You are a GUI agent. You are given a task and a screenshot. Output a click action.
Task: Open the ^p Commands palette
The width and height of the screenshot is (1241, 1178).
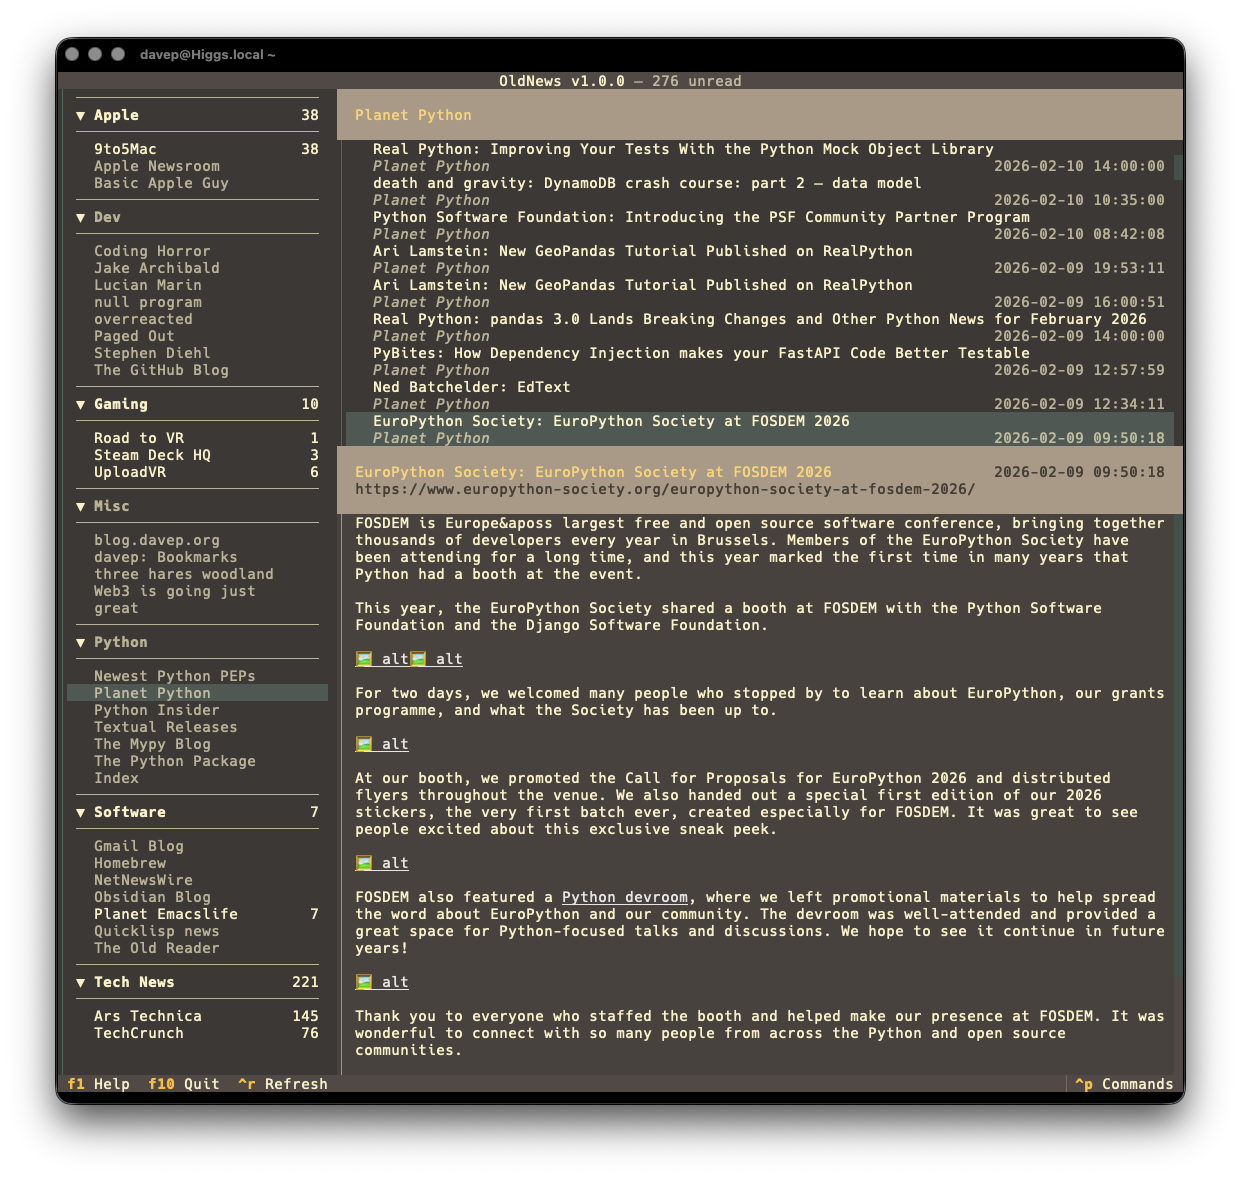coord(1124,1084)
